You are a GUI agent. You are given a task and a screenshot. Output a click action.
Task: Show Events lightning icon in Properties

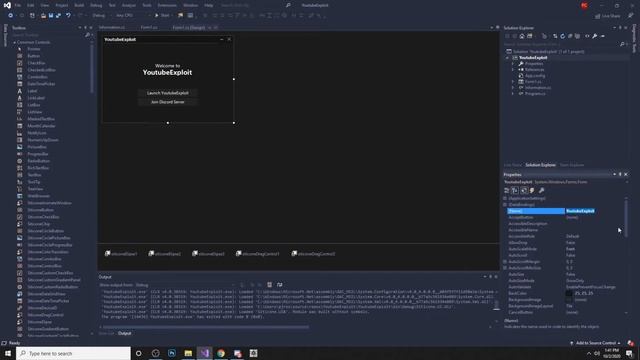pyautogui.click(x=532, y=191)
